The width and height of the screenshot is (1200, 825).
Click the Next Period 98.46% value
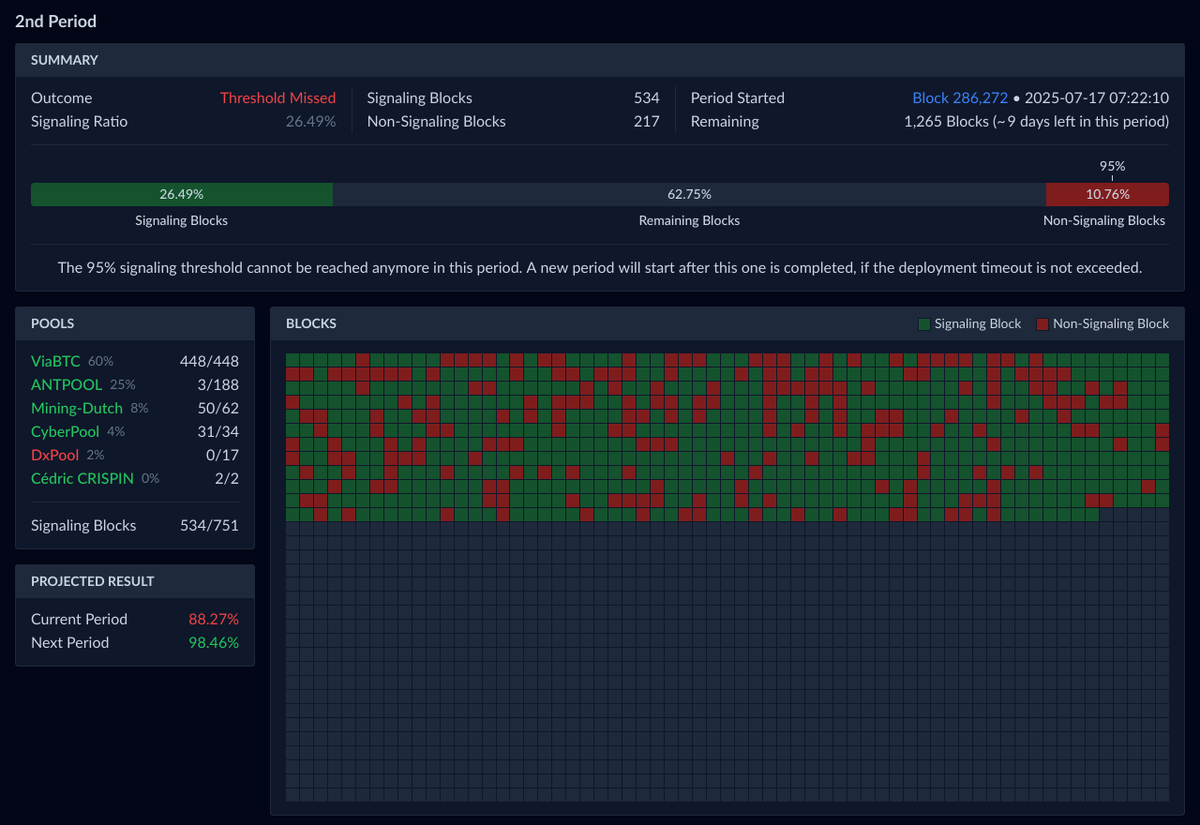213,642
